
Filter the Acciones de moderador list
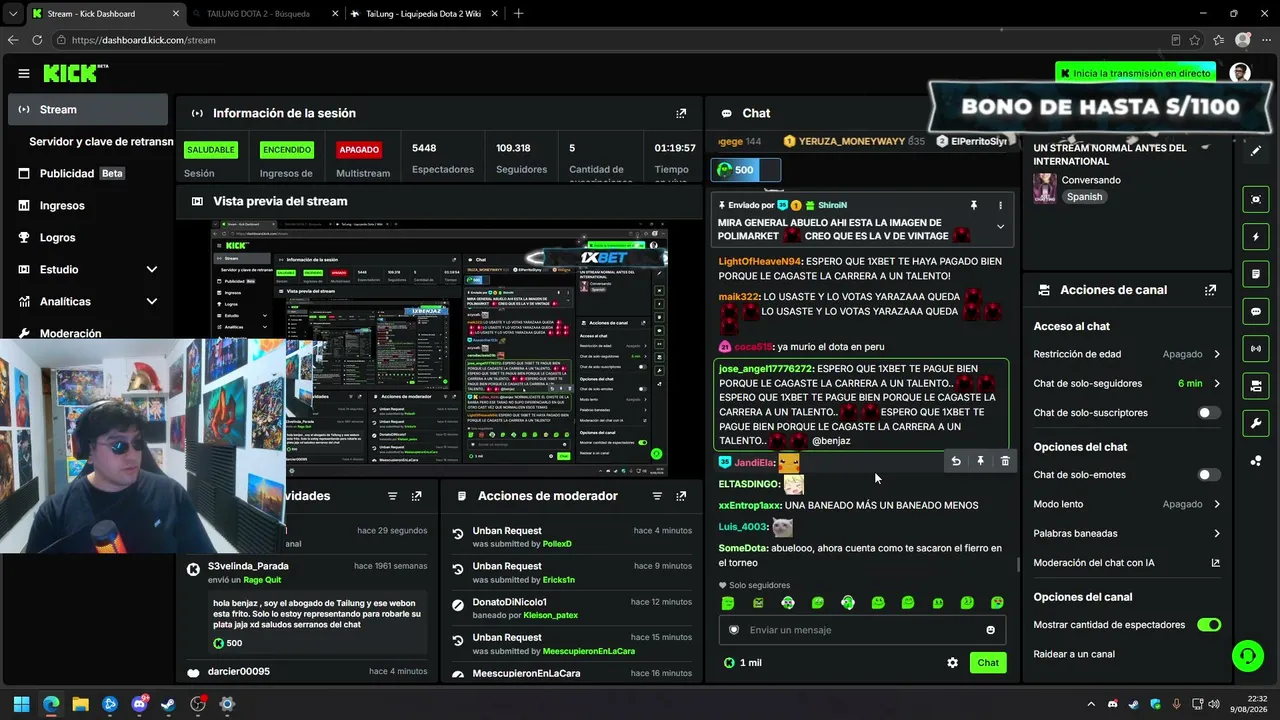pyautogui.click(x=657, y=496)
